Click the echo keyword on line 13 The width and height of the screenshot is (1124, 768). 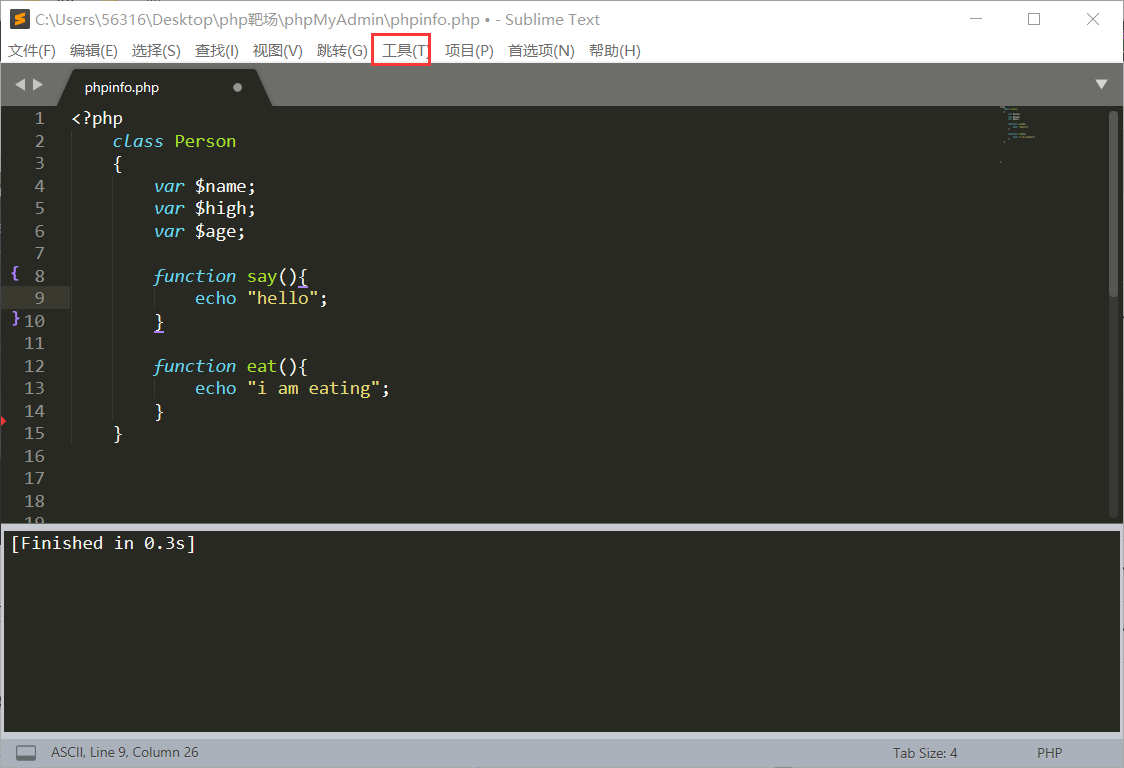click(215, 389)
